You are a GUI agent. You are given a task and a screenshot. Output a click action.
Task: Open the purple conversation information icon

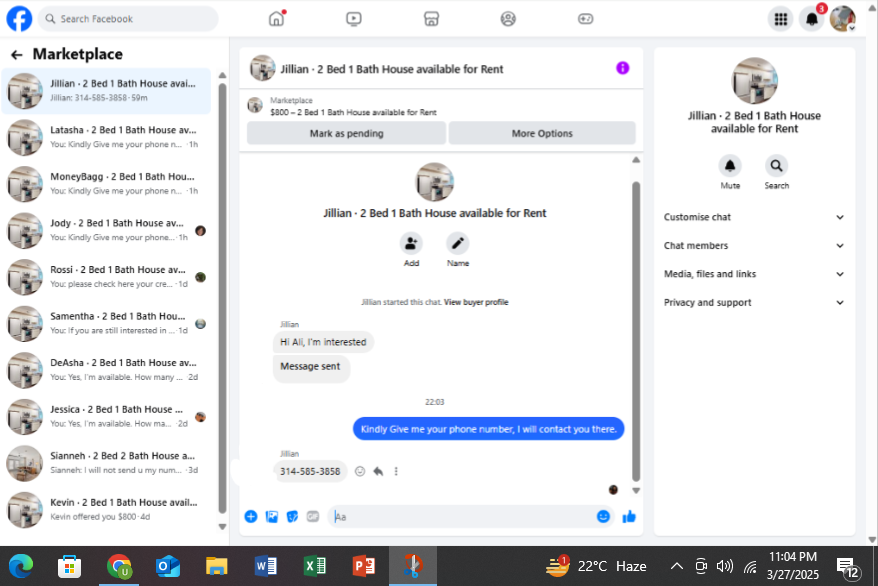622,68
